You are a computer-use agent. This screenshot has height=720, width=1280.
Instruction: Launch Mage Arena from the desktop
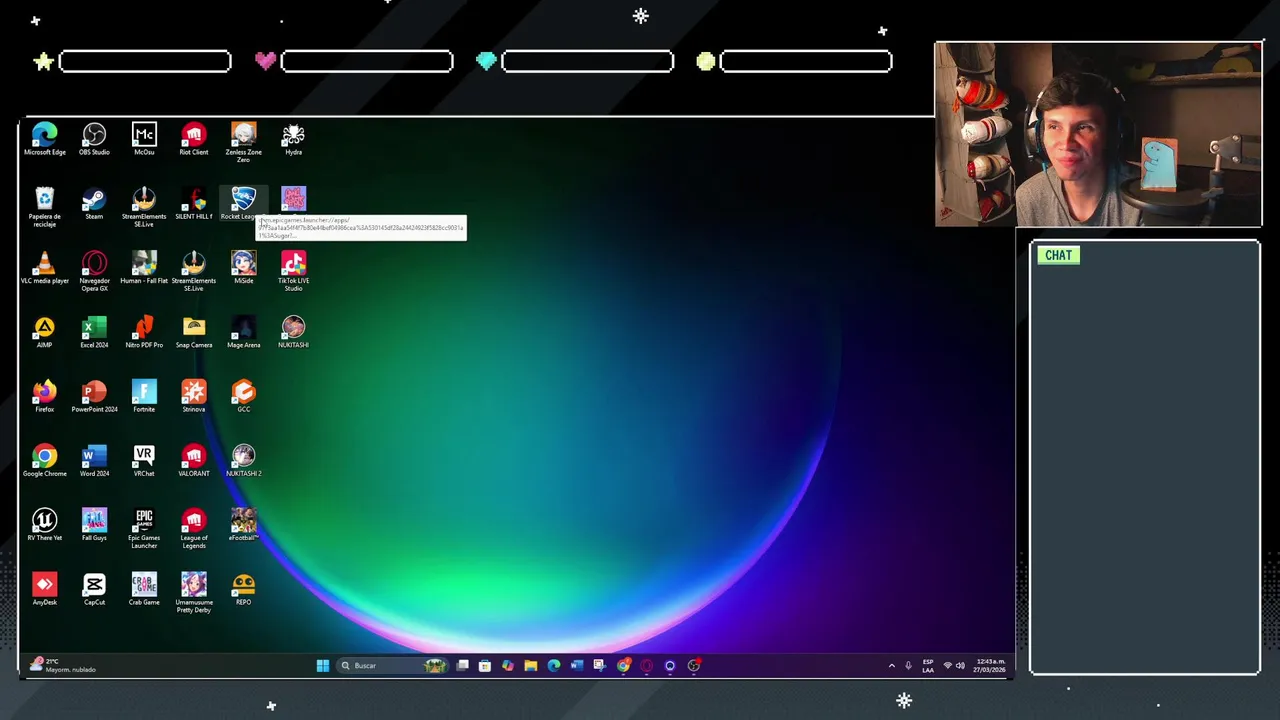pos(243,332)
